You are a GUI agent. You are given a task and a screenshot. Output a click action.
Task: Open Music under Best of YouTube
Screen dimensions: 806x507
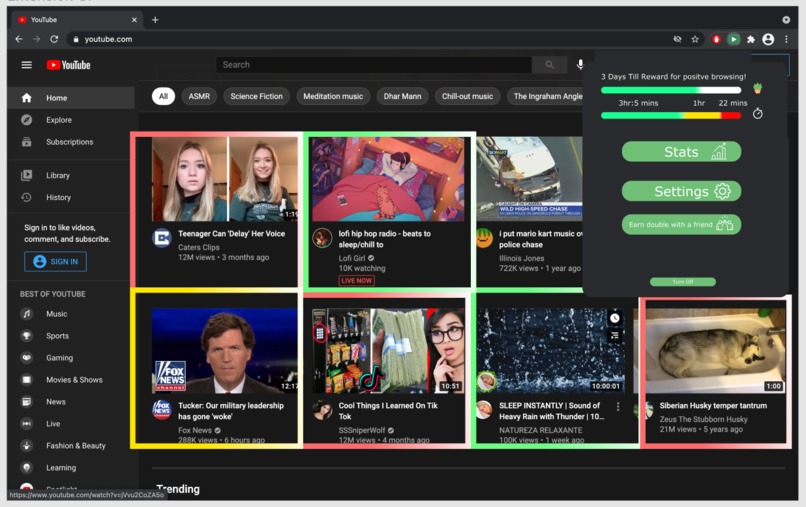tap(71, 314)
